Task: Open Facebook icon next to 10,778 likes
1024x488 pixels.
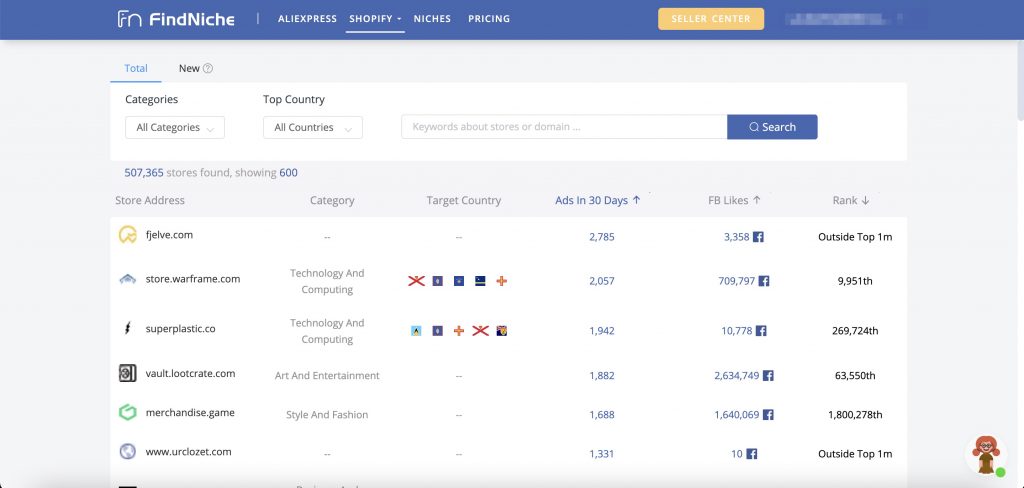Action: click(761, 331)
